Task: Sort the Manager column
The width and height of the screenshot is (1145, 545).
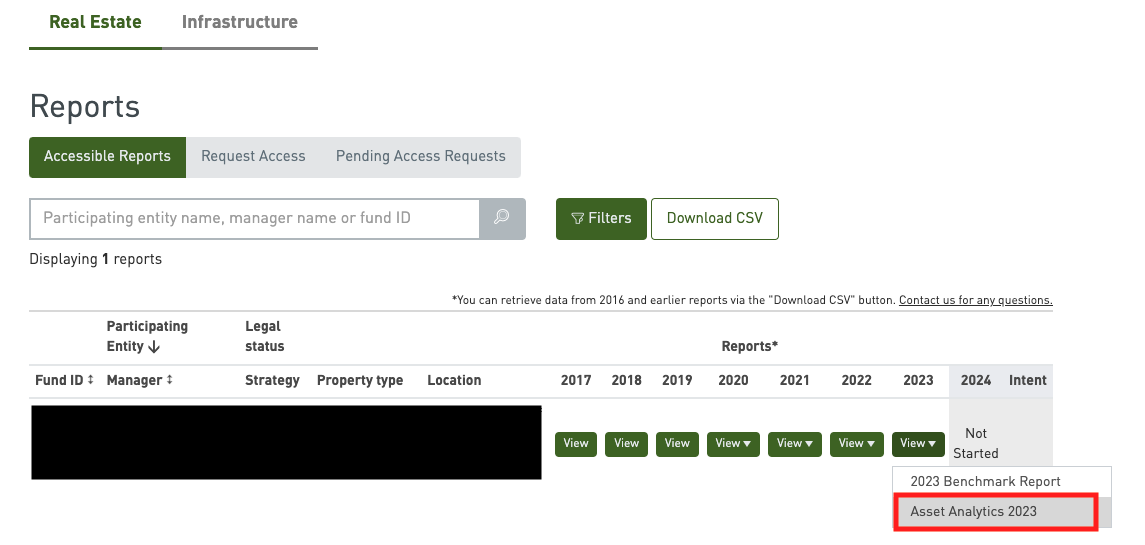Action: coord(169,381)
